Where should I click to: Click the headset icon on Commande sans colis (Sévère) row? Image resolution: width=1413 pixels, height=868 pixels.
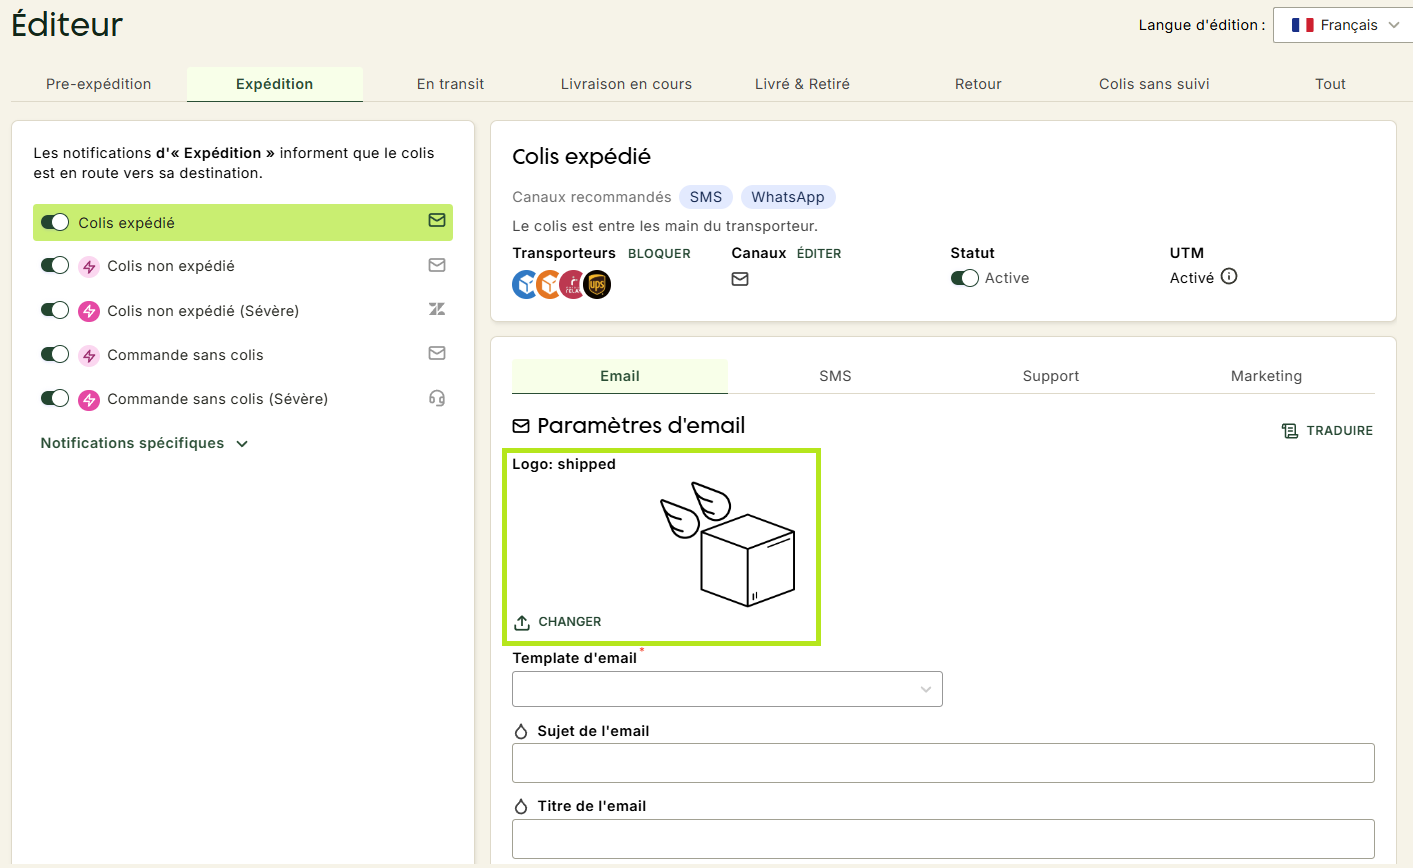(x=437, y=398)
